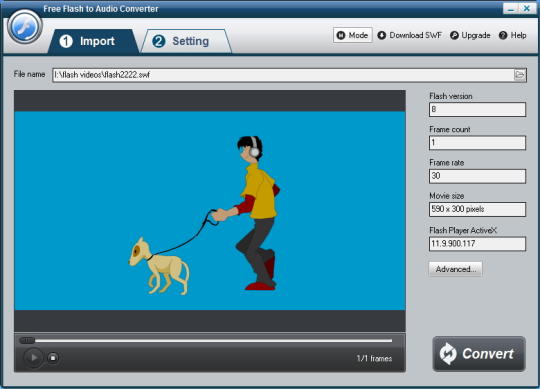
Task: Click the Movie size label
Action: click(447, 196)
